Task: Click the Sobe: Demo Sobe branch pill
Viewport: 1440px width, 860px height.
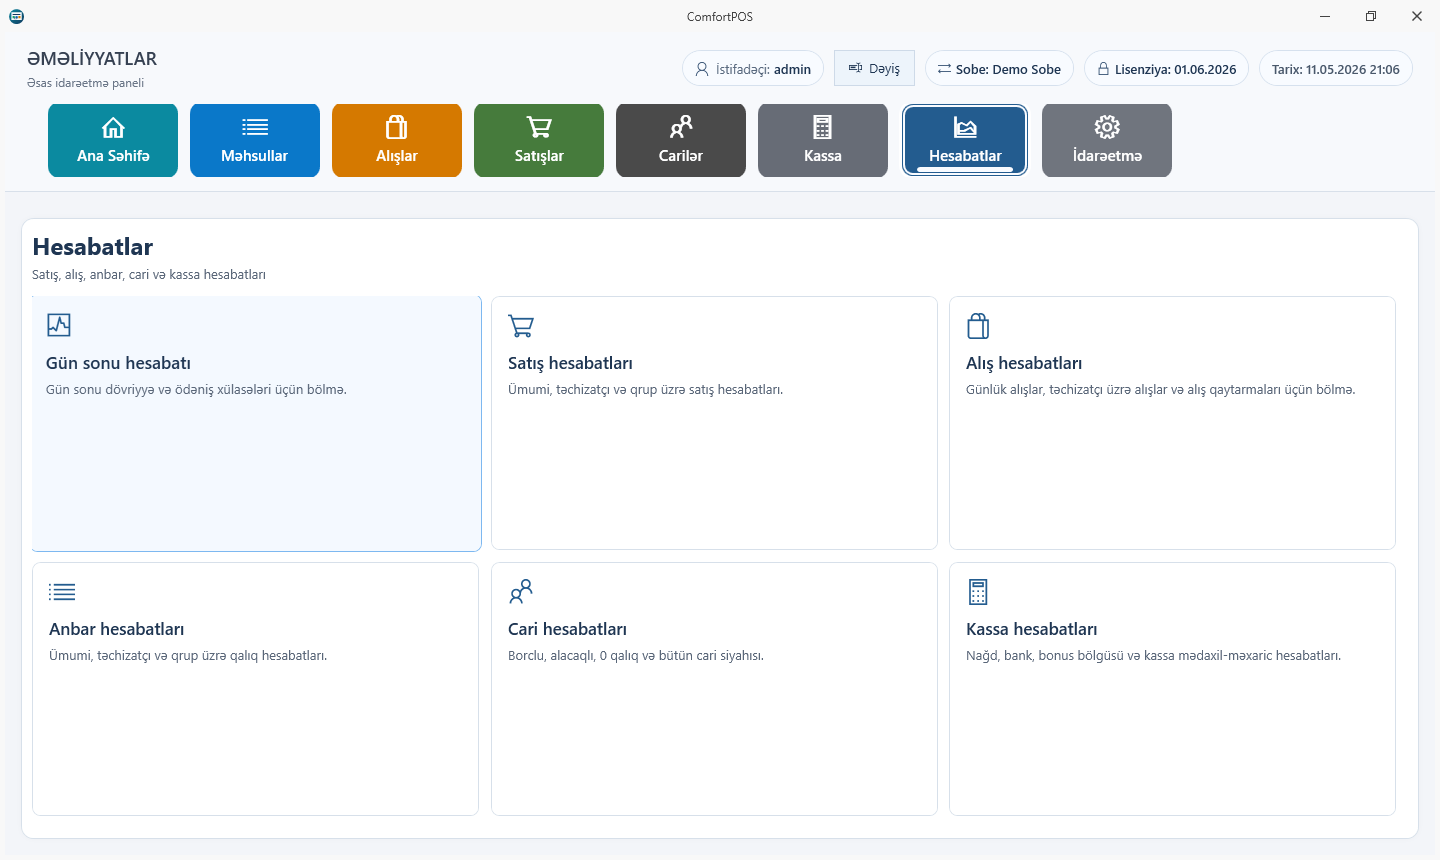Action: [999, 69]
